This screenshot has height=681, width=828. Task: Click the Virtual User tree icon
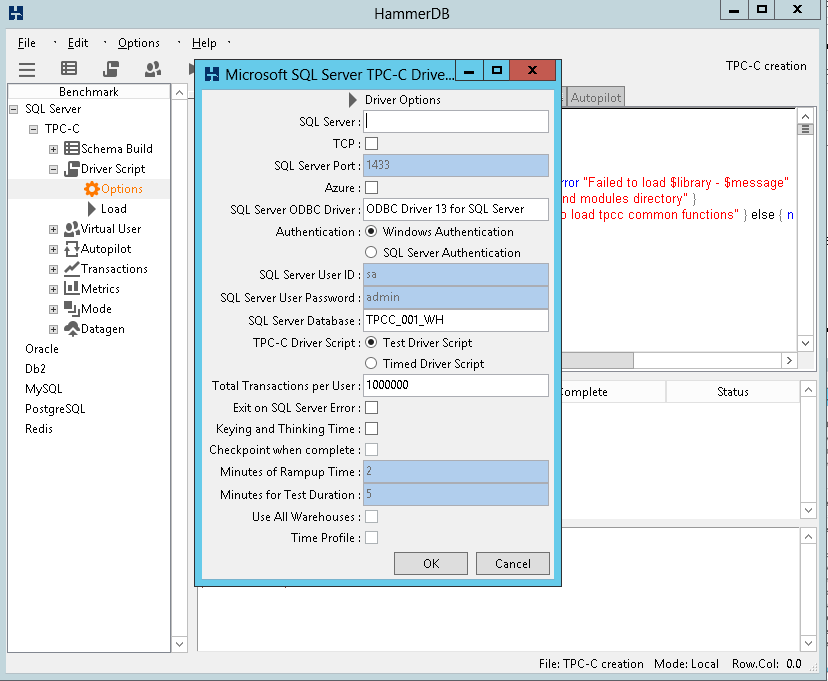[72, 229]
